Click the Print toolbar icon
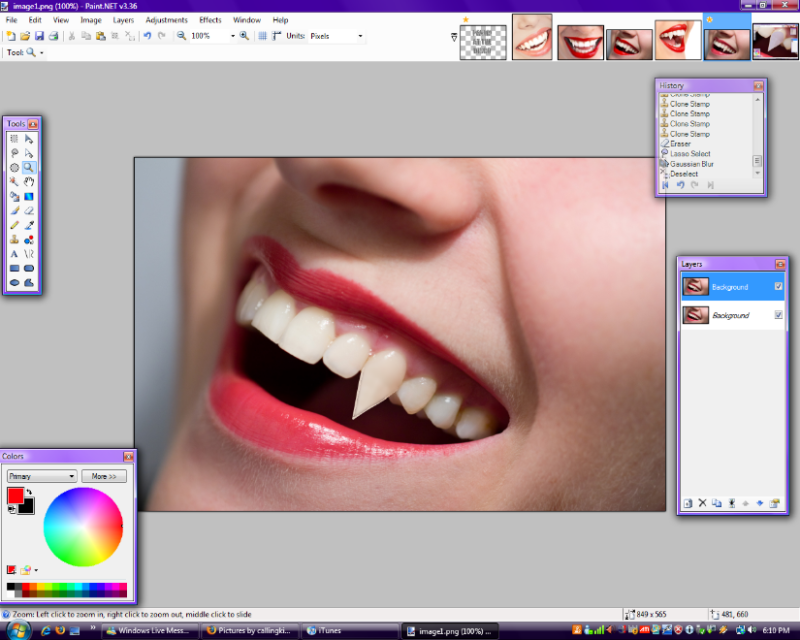 [54, 36]
